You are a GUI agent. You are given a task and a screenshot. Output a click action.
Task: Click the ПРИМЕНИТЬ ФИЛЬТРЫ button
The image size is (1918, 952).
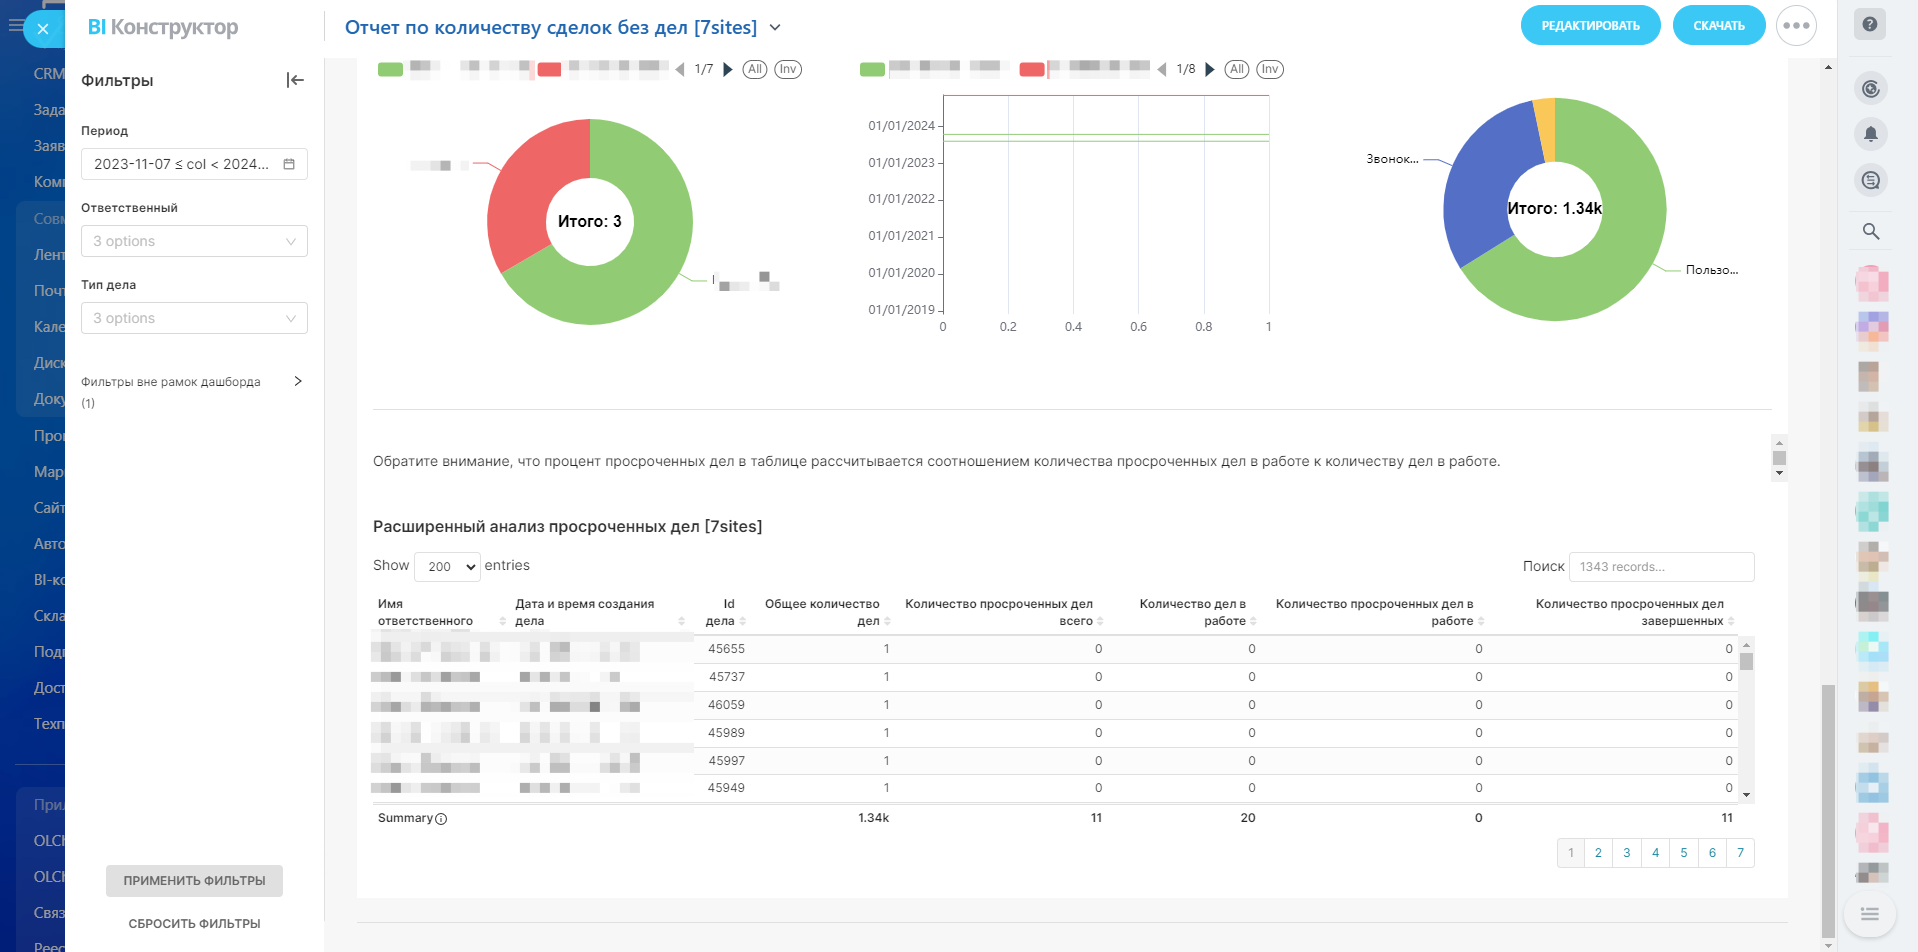[x=194, y=881]
